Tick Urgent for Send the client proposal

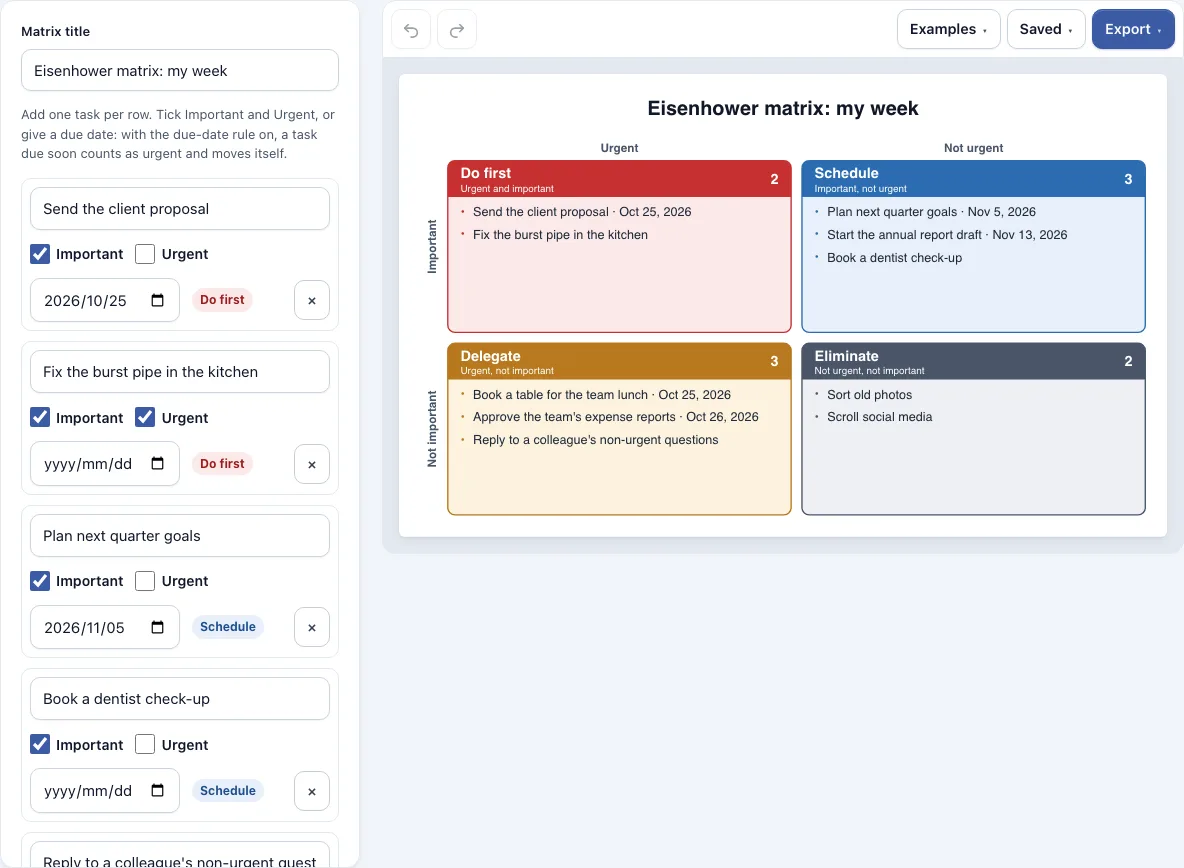point(145,254)
